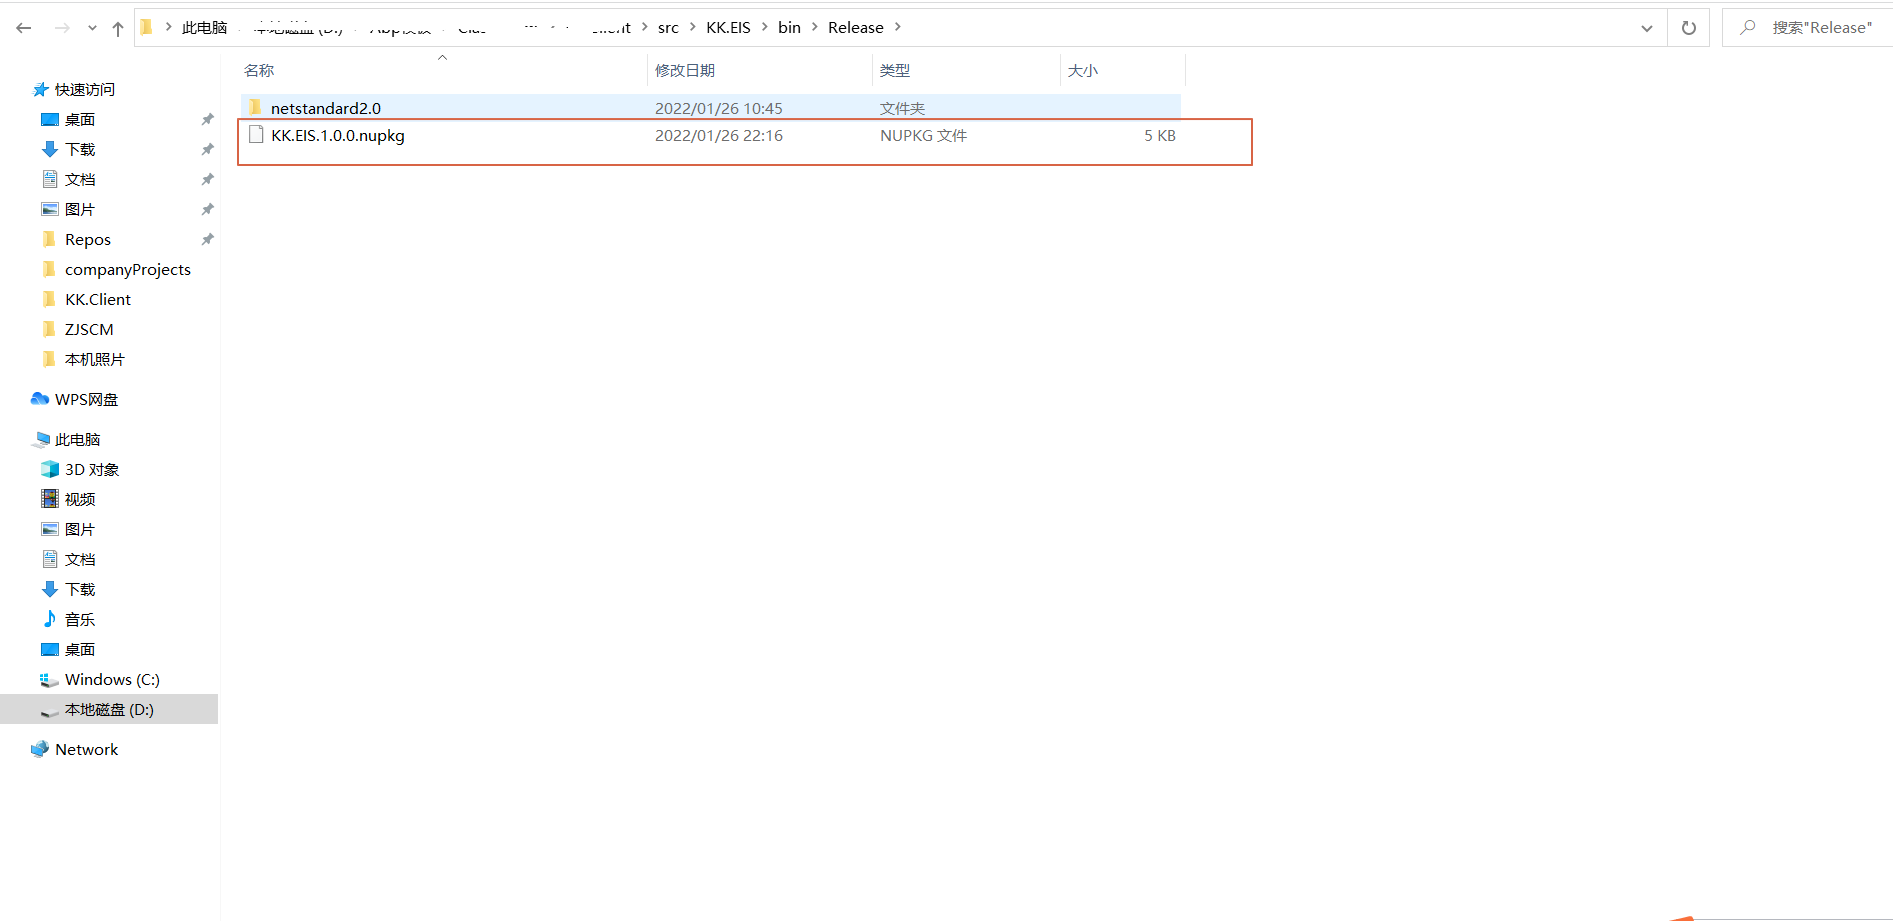This screenshot has height=921, width=1893.
Task: Click the 此电脑 computer icon in sidebar
Action: pyautogui.click(x=42, y=439)
